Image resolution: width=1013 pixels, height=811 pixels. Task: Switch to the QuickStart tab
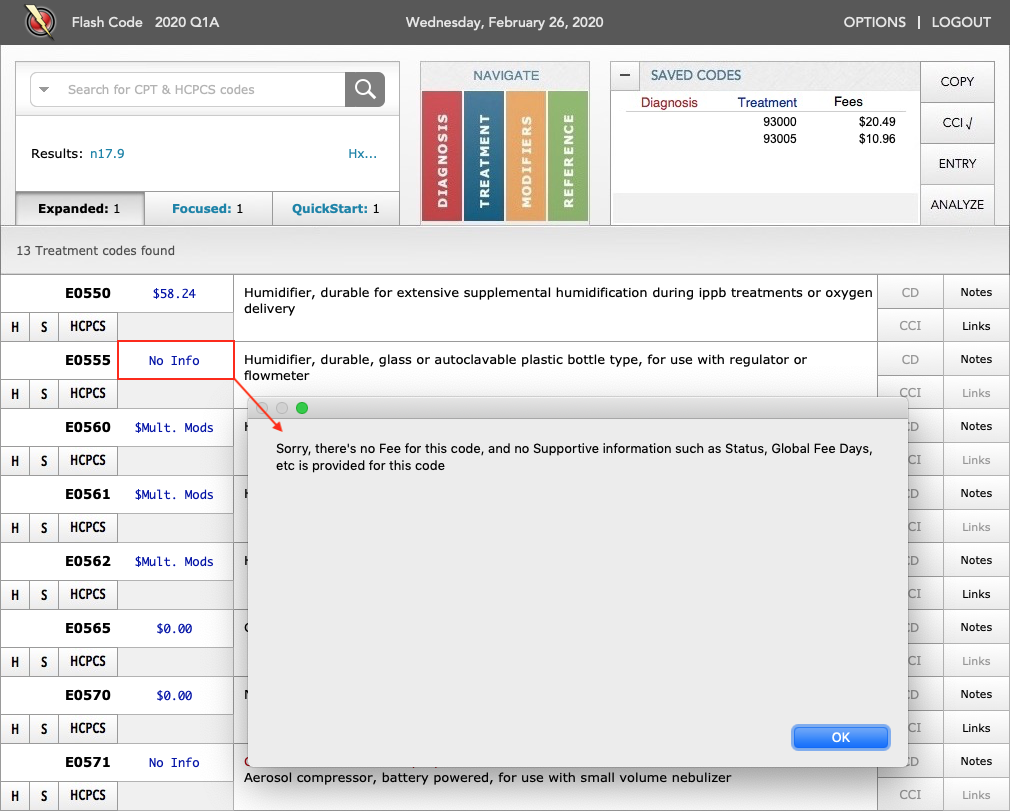click(x=335, y=209)
